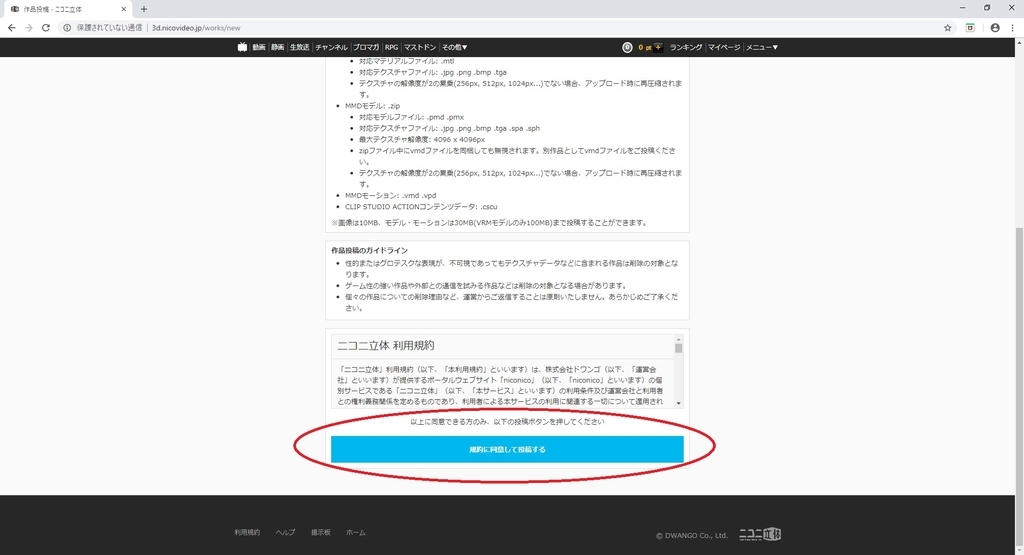The image size is (1024, 555).
Task: Click the browser back arrow
Action: (11, 27)
